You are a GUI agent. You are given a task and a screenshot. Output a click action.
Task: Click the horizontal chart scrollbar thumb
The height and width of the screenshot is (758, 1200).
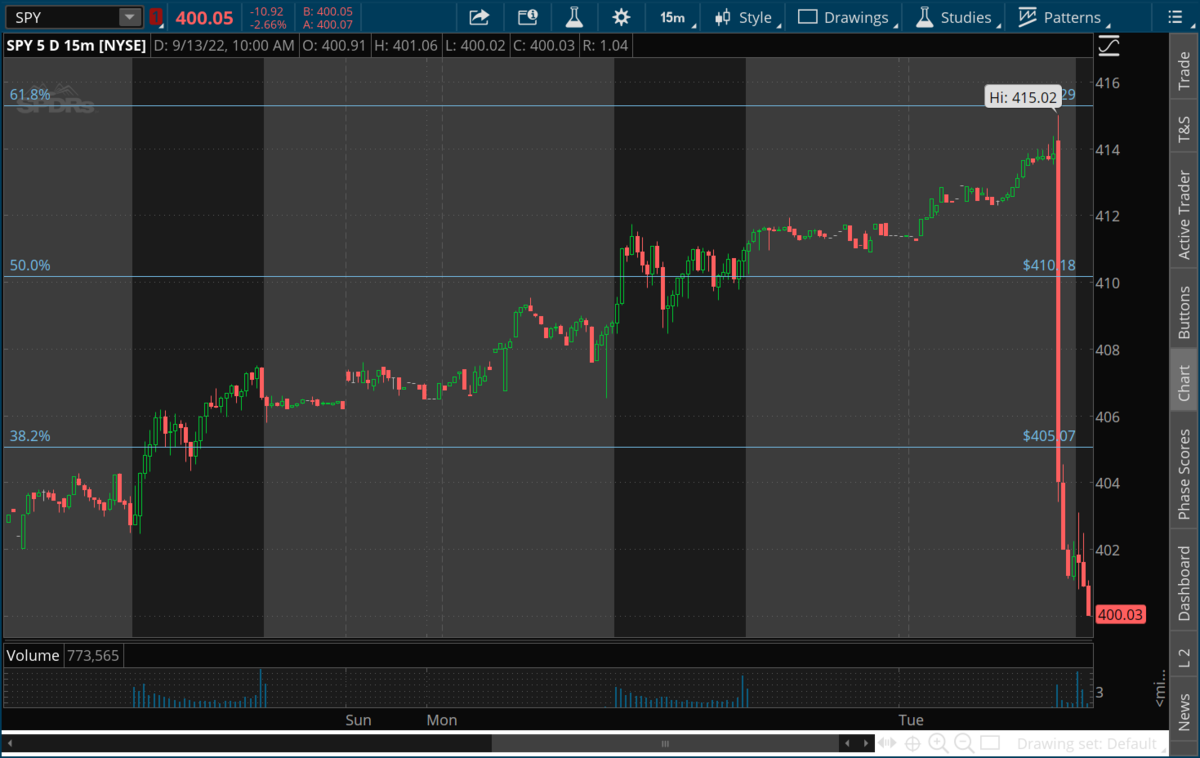coord(665,744)
